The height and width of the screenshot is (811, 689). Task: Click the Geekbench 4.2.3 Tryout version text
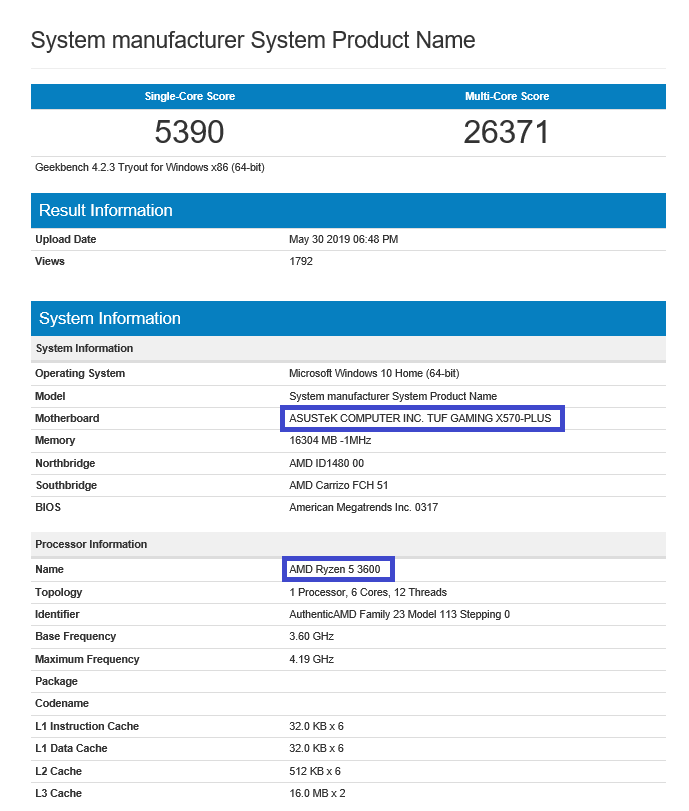(150, 167)
